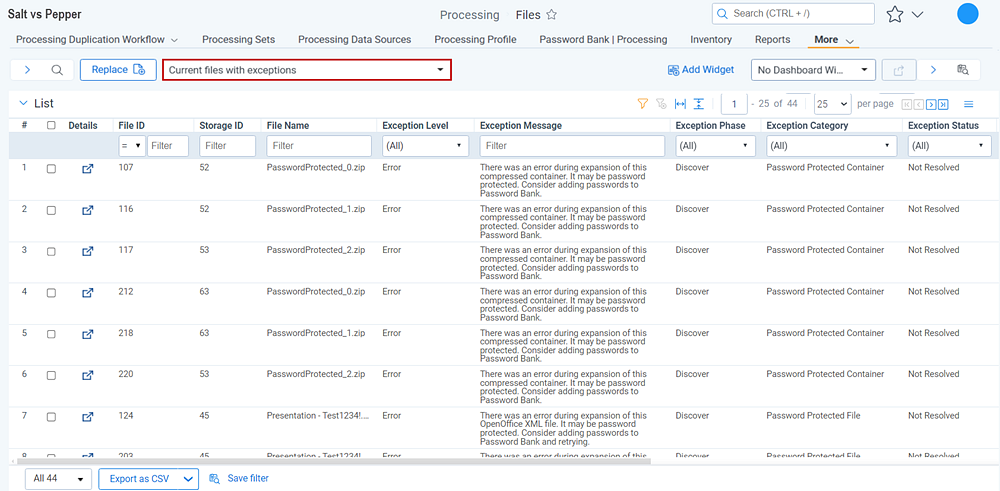The height and width of the screenshot is (491, 1000).
Task: Click the dashboard export share icon
Action: point(899,70)
